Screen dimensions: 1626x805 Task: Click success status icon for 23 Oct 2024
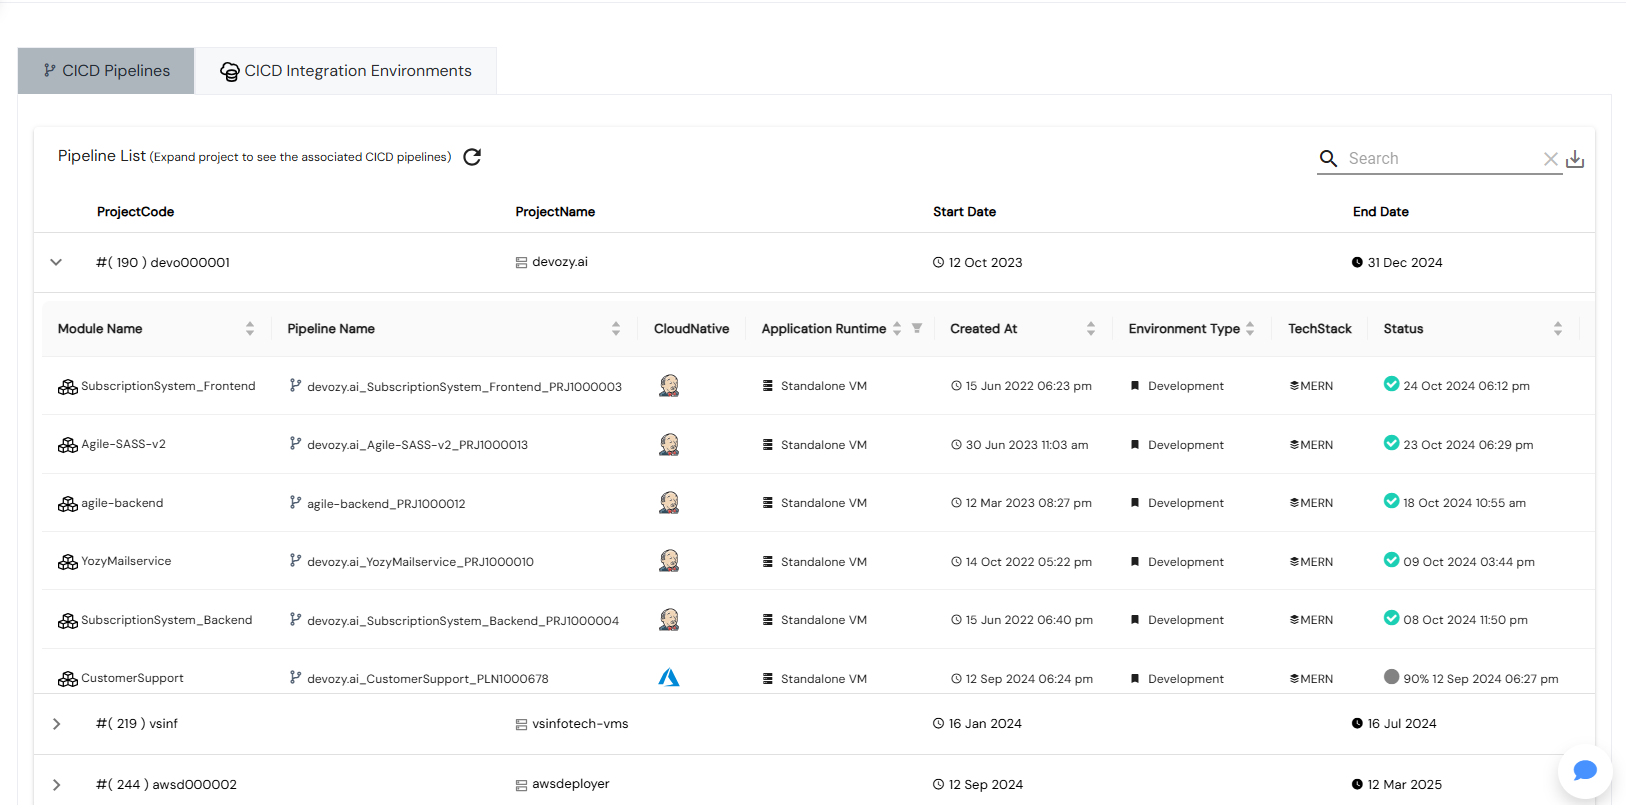pos(1391,442)
